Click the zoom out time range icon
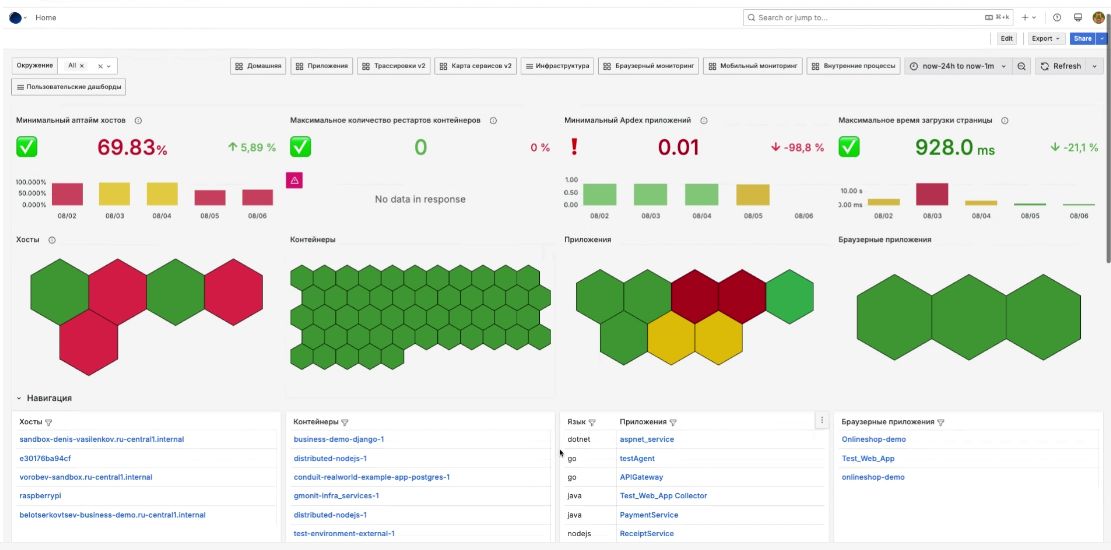 (x=1021, y=66)
